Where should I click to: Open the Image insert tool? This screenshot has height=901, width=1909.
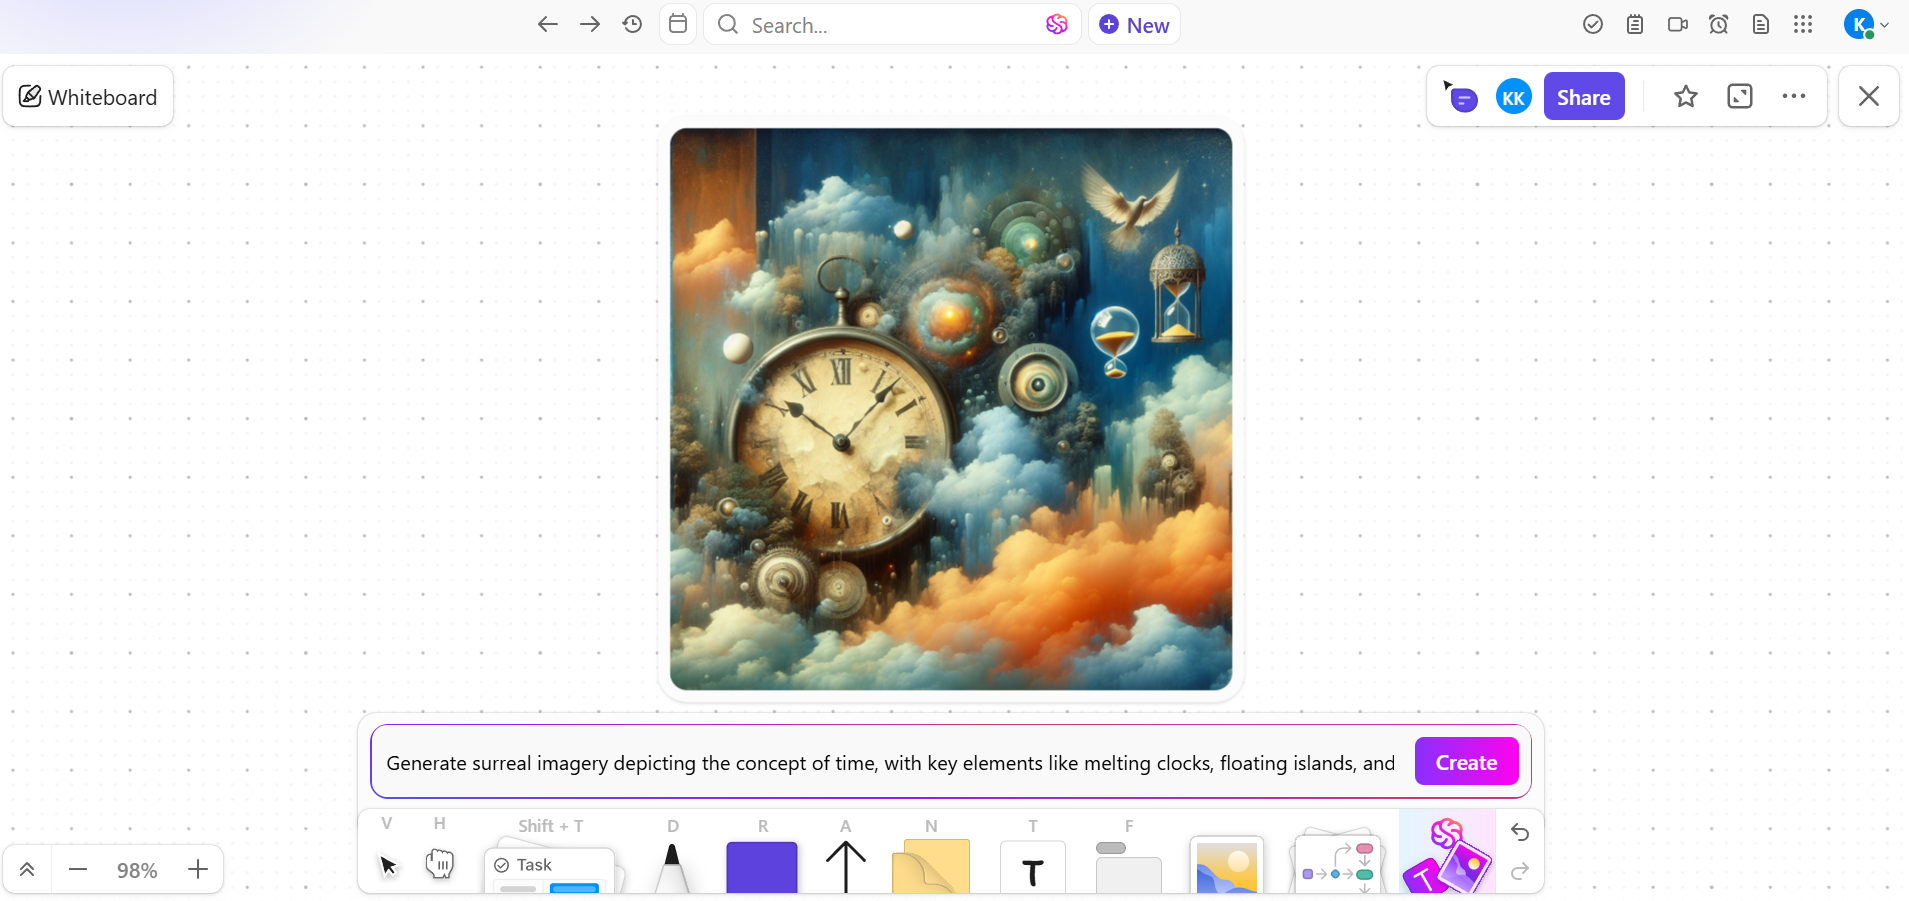[1226, 867]
